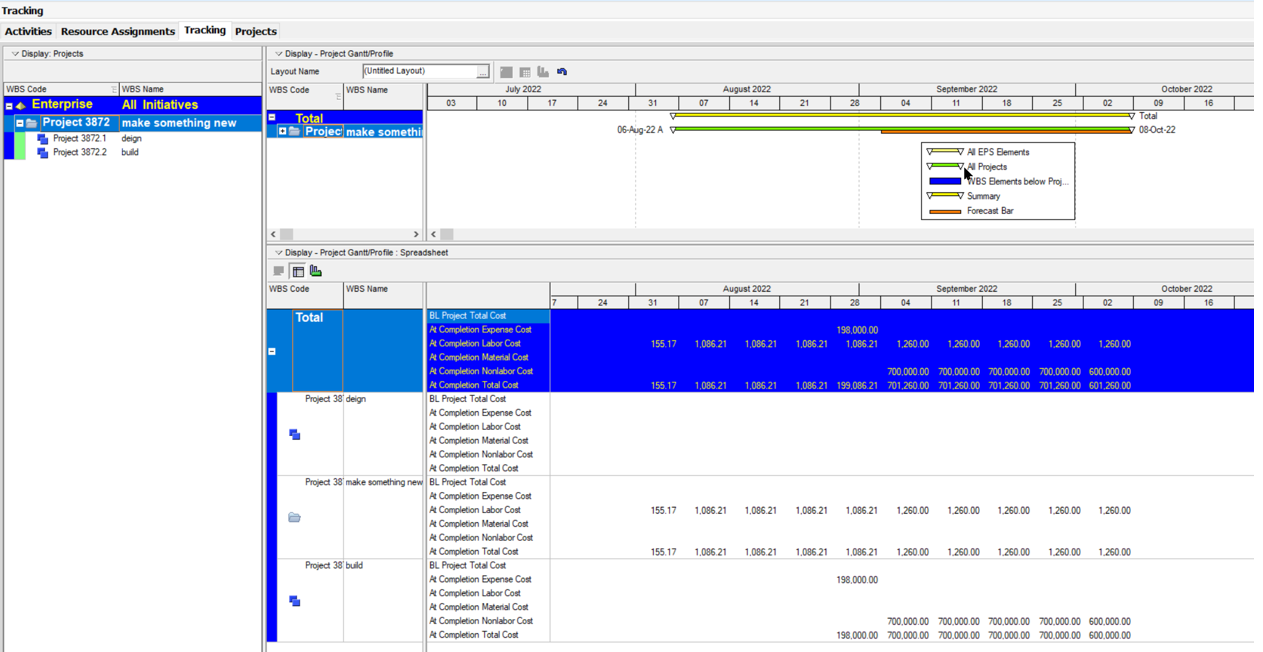Collapse the Total group in the spreadsheet panel
This screenshot has height=652, width=1263.
272,351
